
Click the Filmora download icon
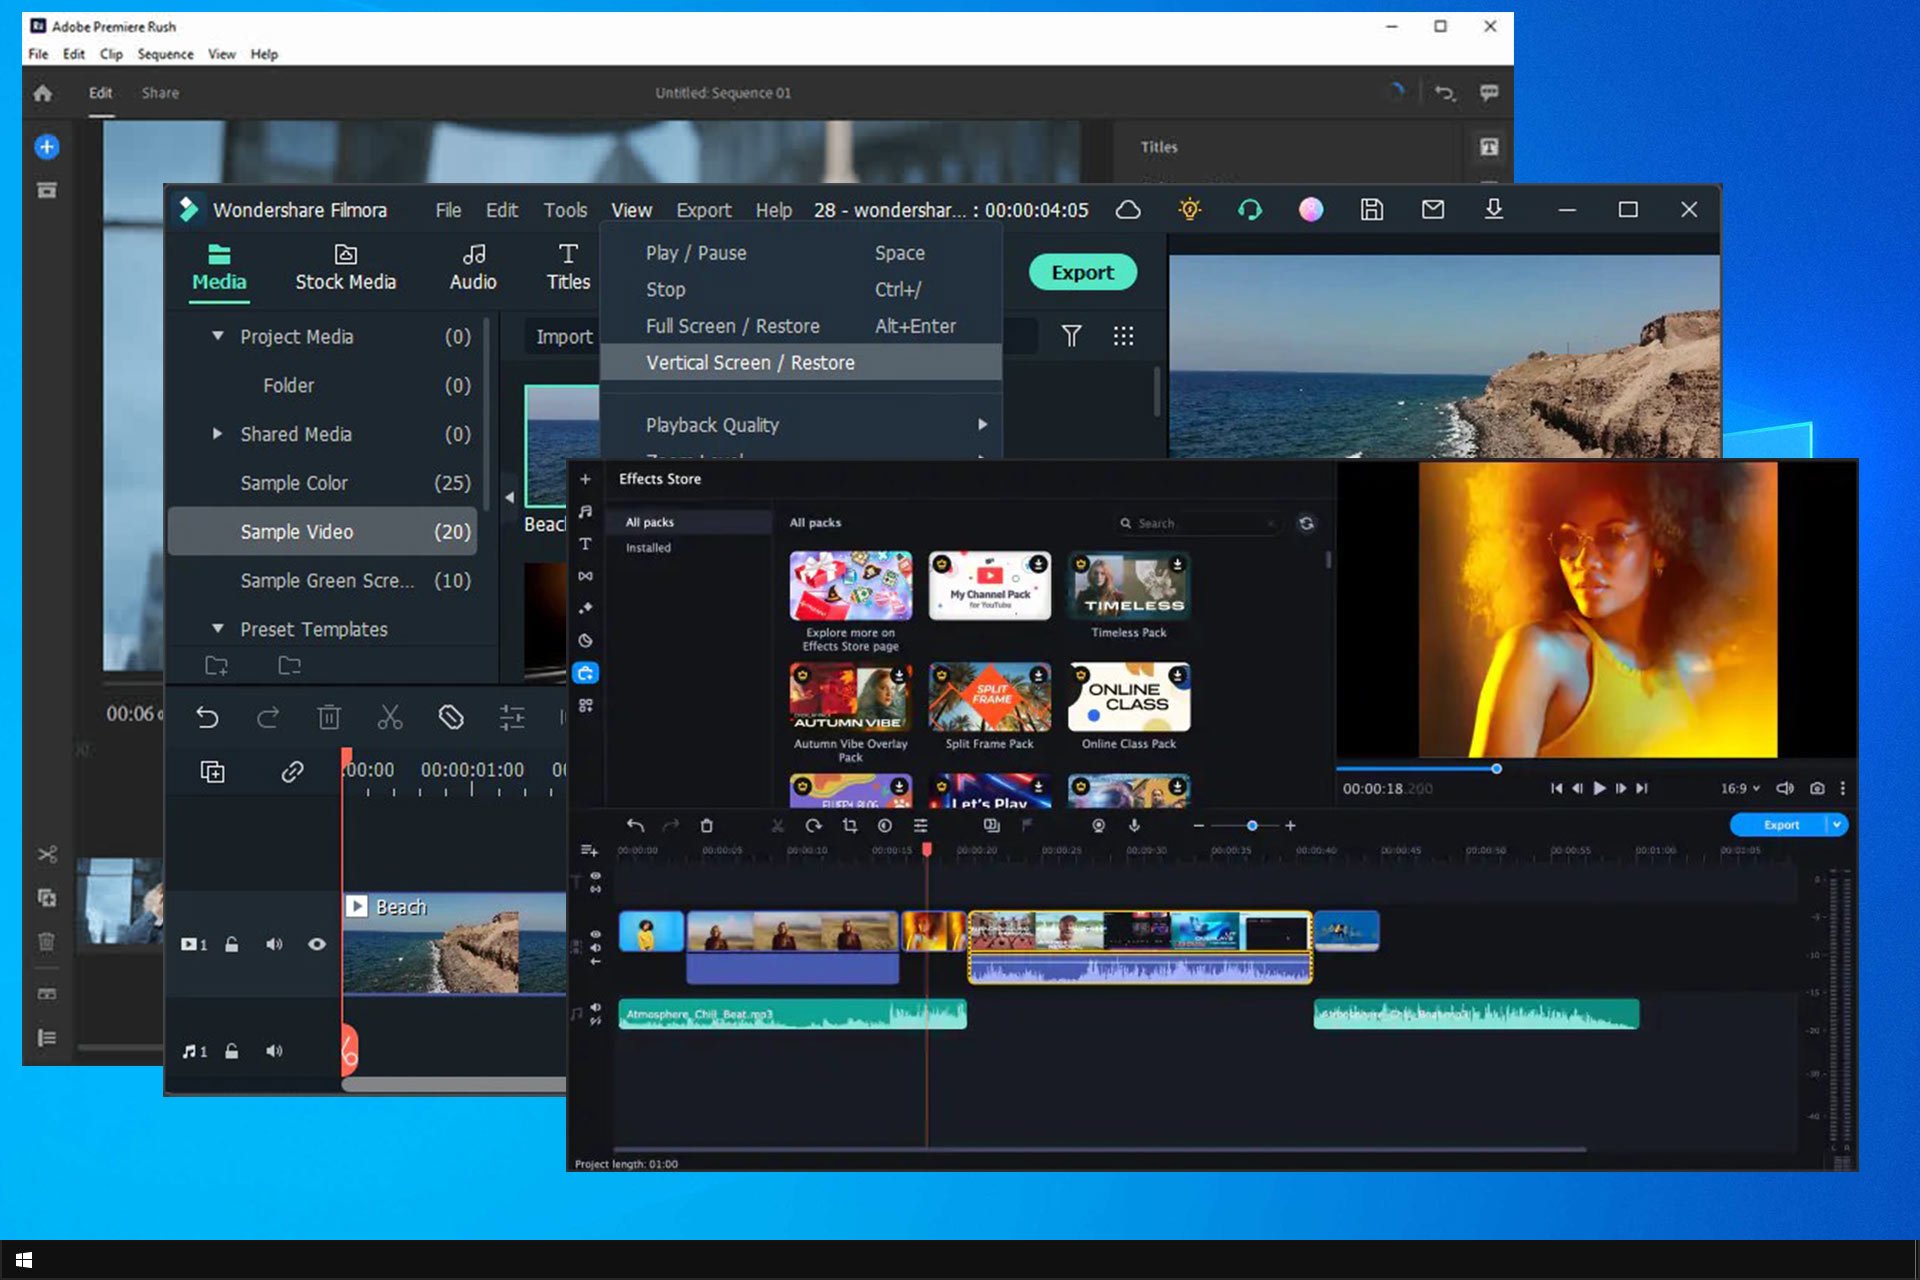click(1494, 210)
